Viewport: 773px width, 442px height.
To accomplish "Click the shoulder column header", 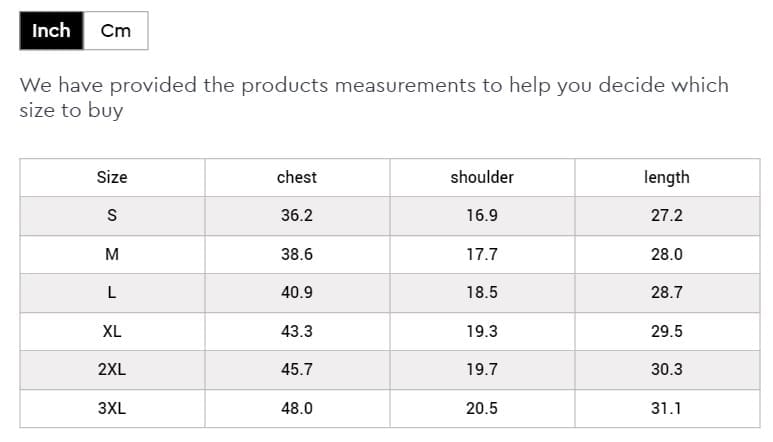I will click(482, 177).
